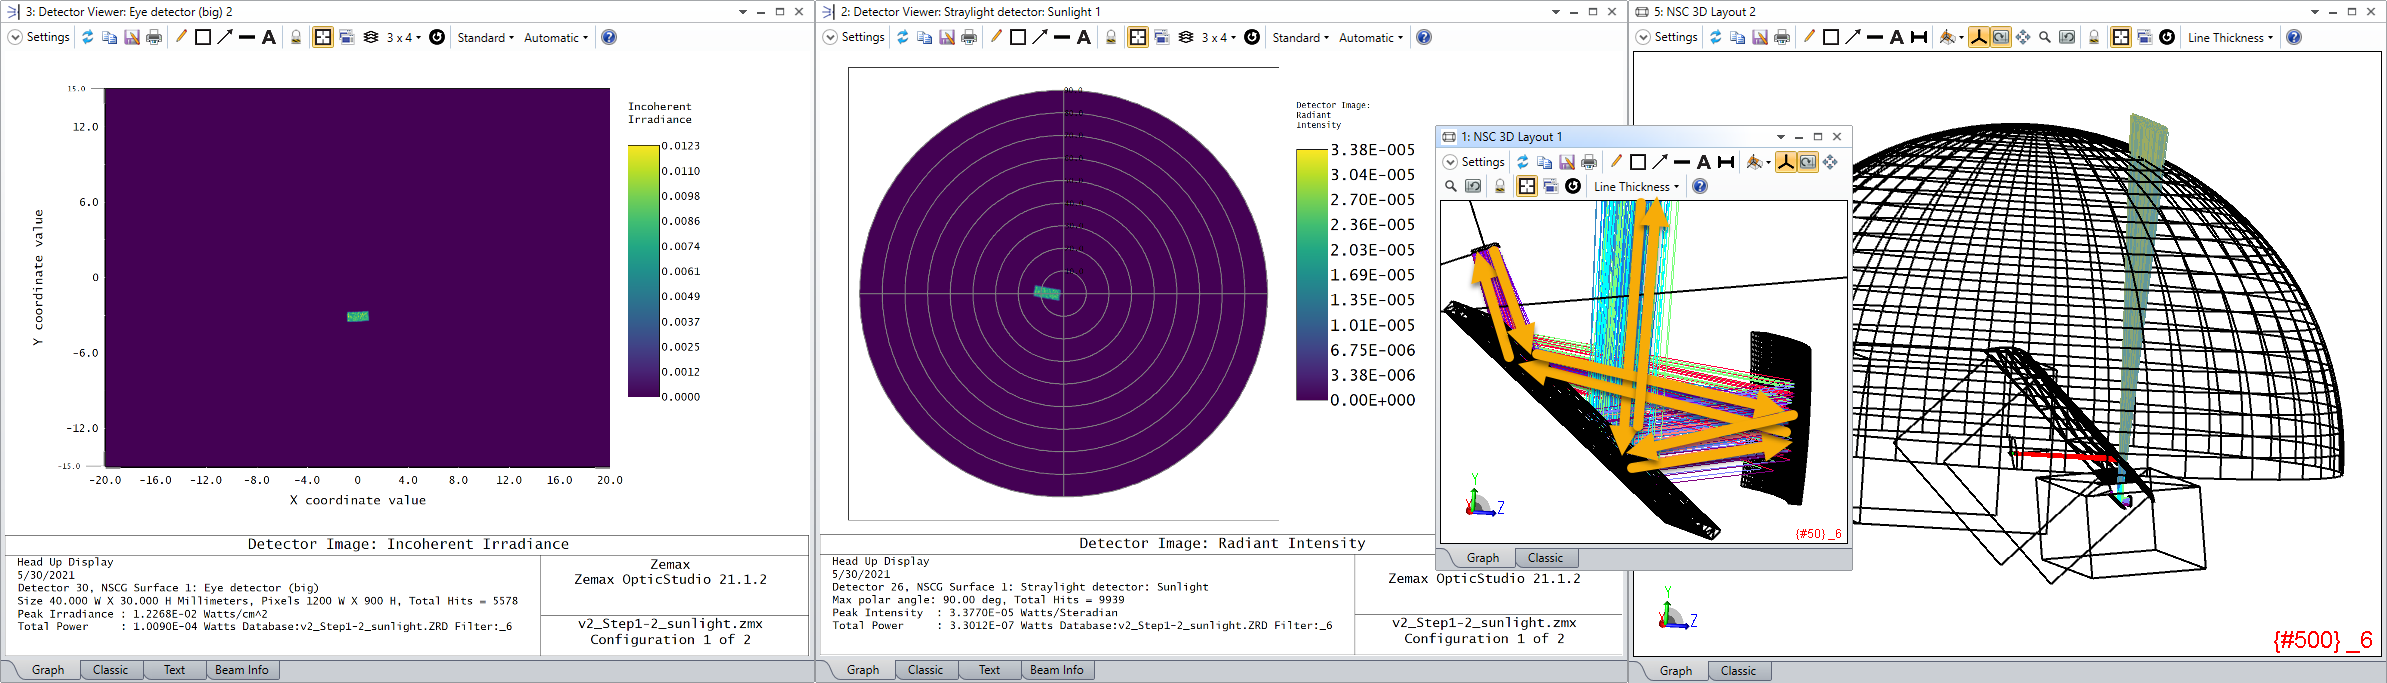Refresh the Straylight detector viewer
This screenshot has width=2387, height=683.
902,37
